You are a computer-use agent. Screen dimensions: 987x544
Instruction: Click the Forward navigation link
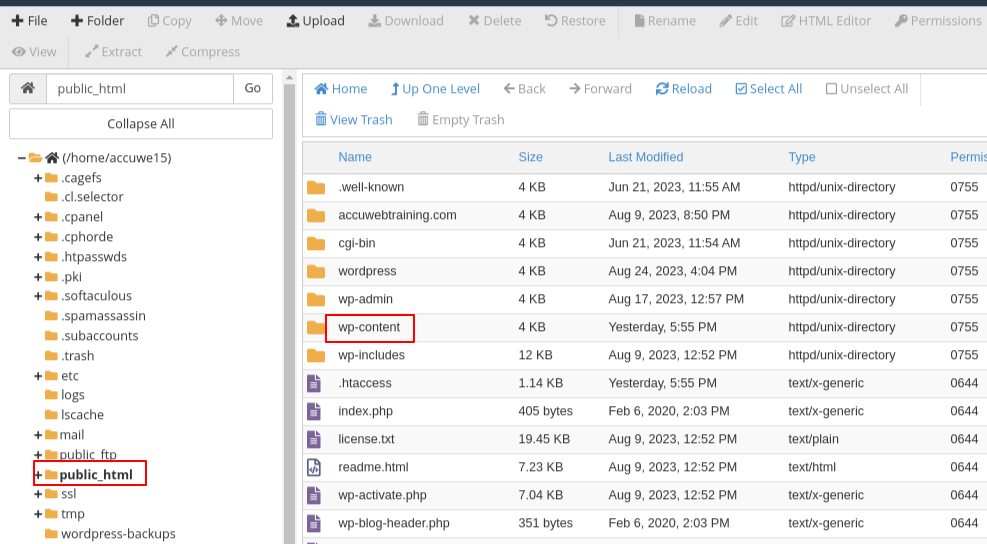click(600, 89)
